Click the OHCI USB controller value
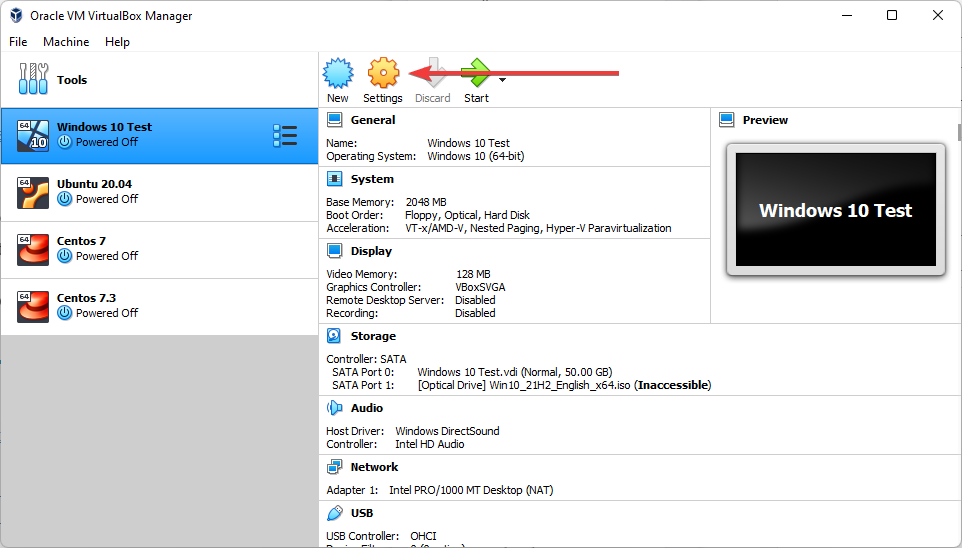This screenshot has height=548, width=962. [x=423, y=536]
